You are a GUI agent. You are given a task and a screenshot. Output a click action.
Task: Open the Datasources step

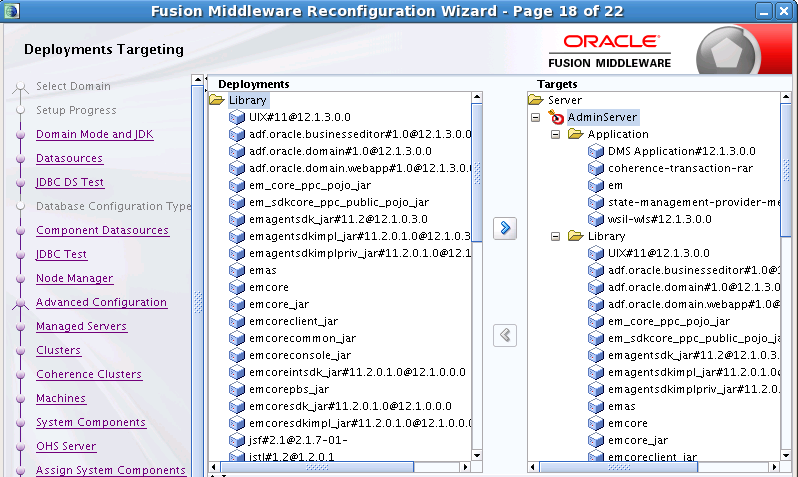[x=69, y=158]
